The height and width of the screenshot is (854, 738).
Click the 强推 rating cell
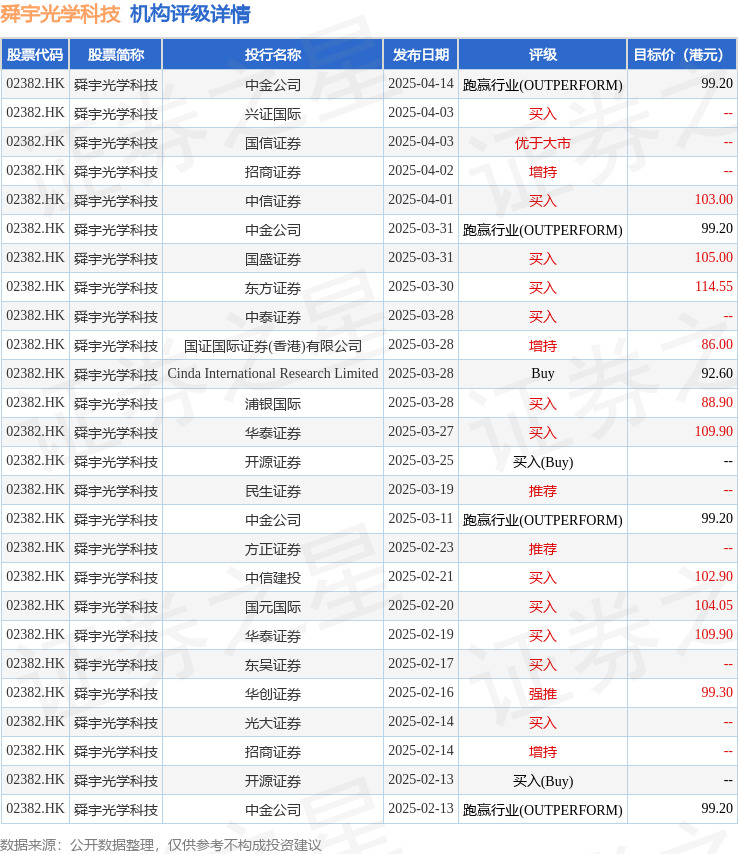(543, 693)
